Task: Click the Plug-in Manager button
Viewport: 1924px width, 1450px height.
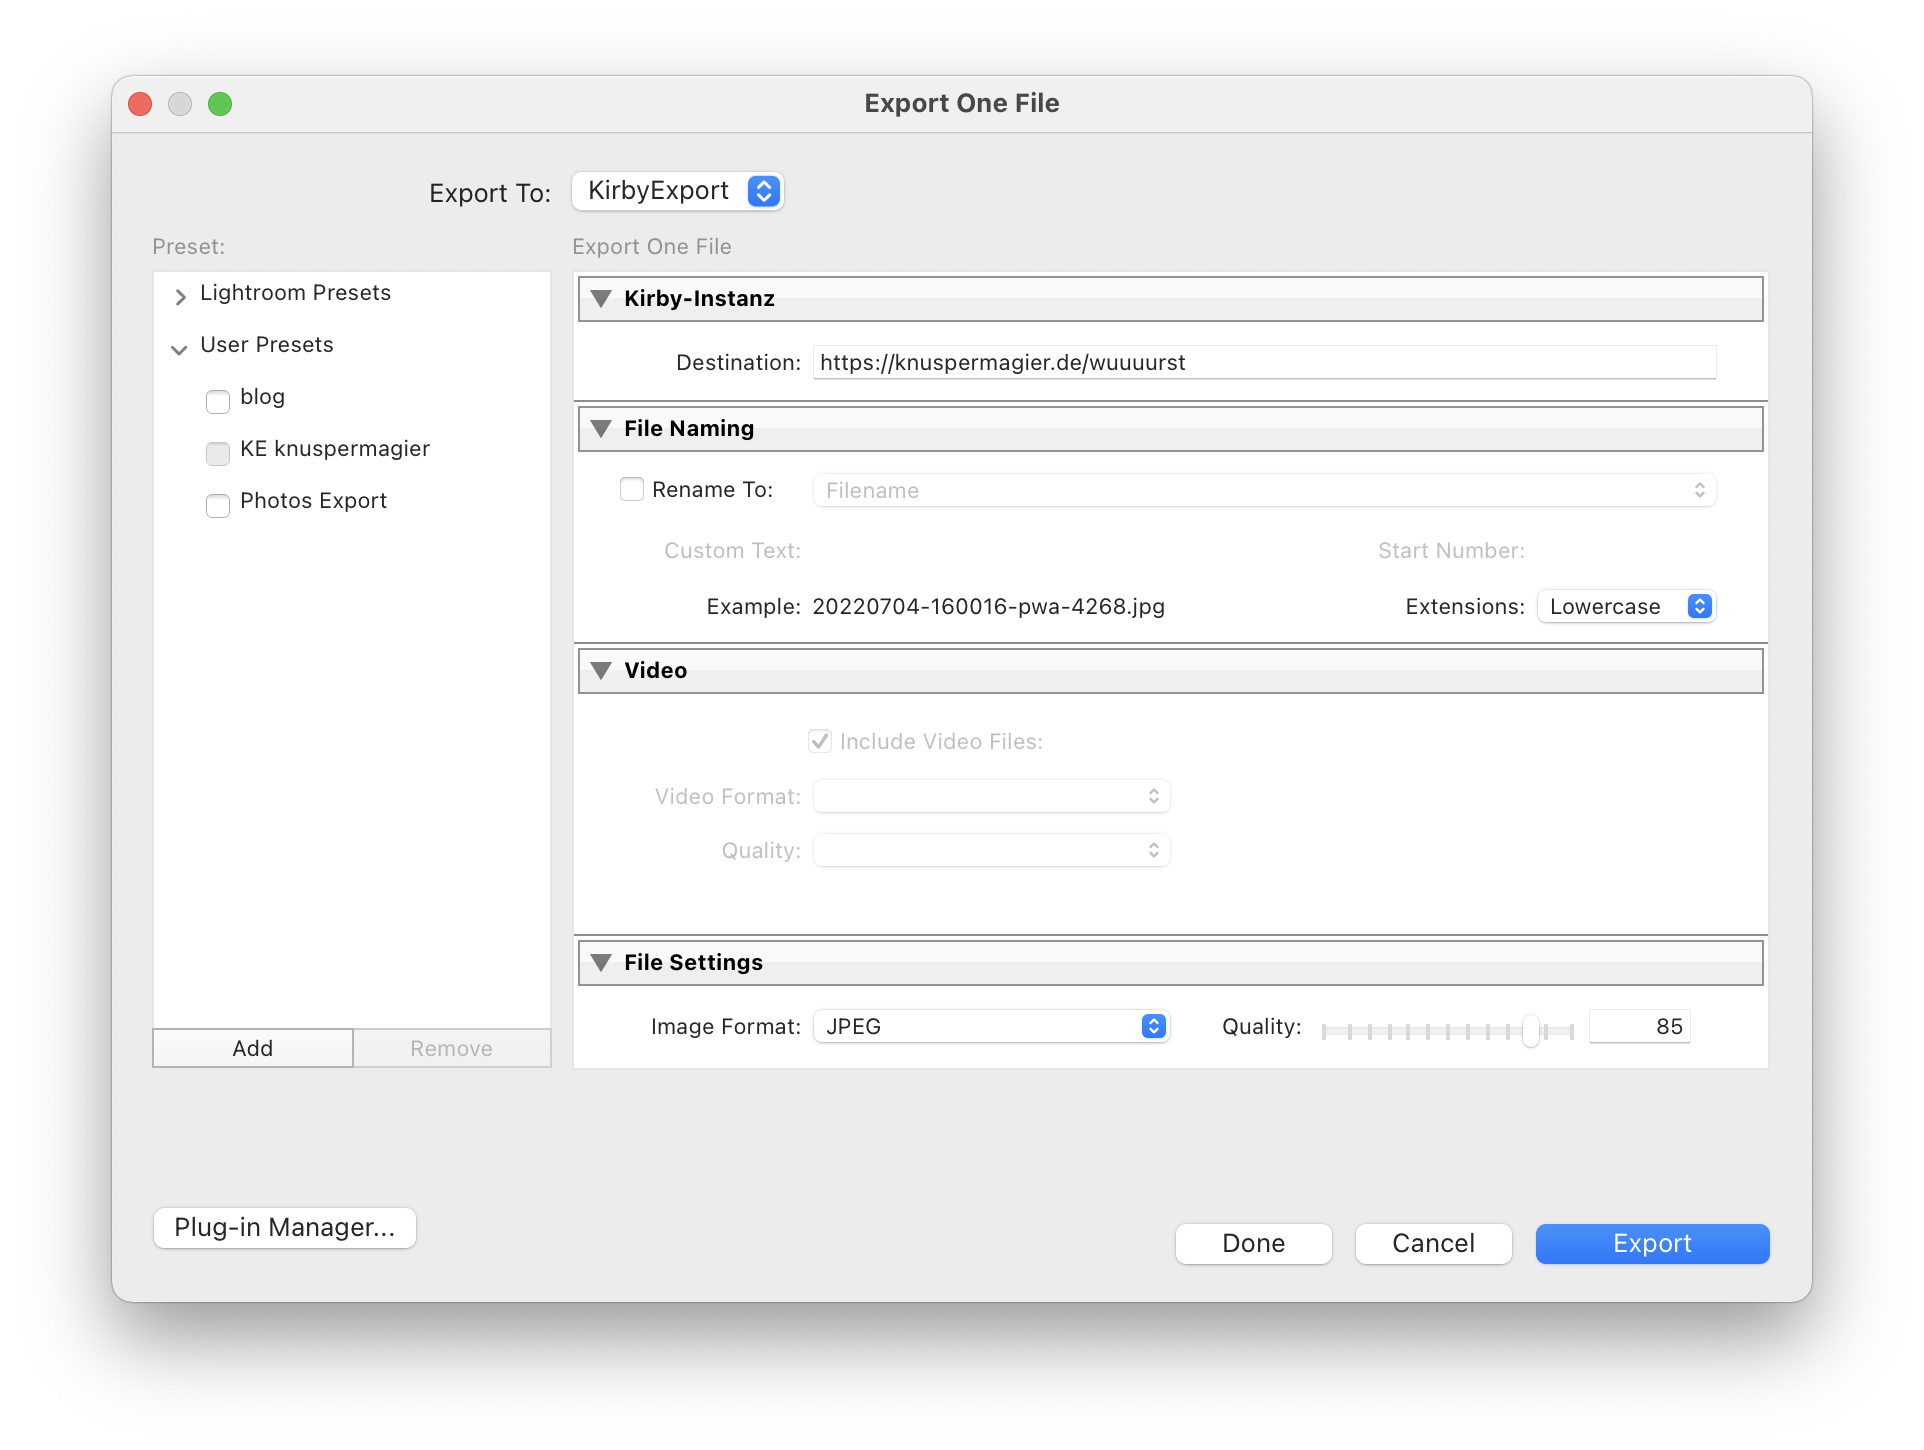Action: (285, 1228)
